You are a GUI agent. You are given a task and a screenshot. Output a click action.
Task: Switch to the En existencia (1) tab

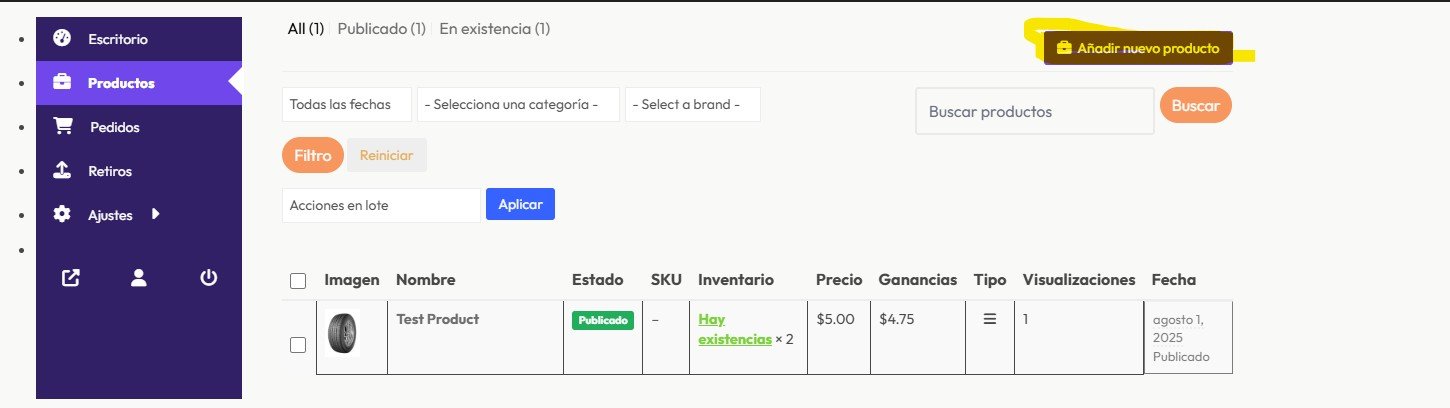point(494,29)
